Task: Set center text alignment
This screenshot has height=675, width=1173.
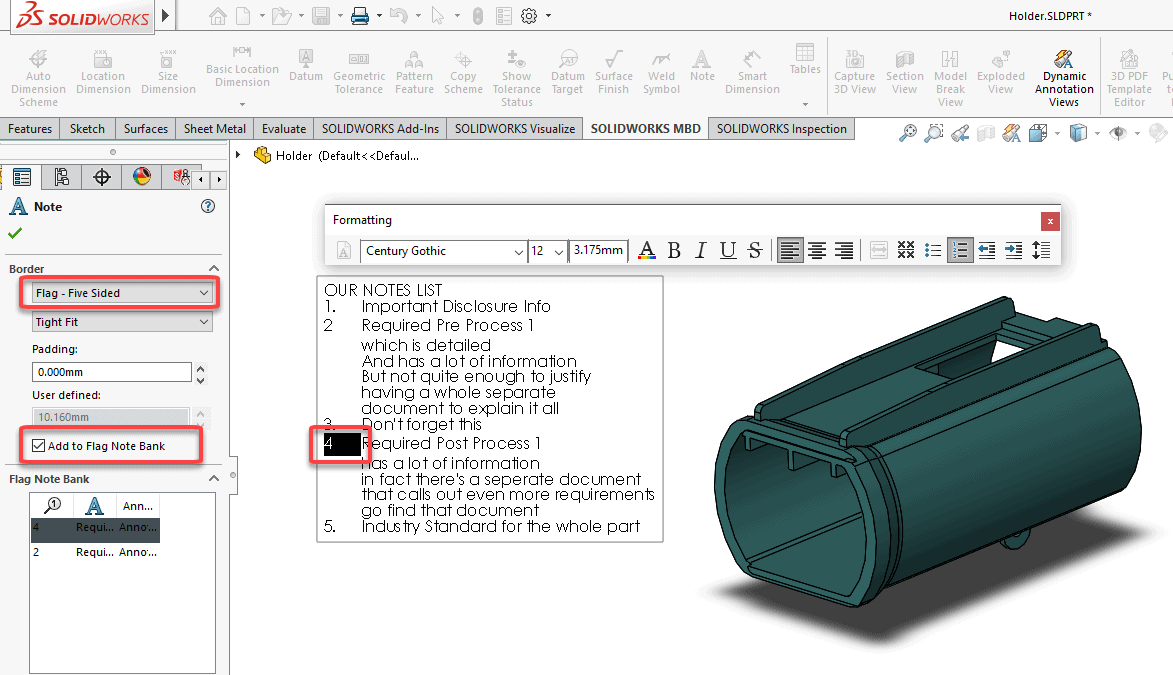Action: click(x=817, y=251)
